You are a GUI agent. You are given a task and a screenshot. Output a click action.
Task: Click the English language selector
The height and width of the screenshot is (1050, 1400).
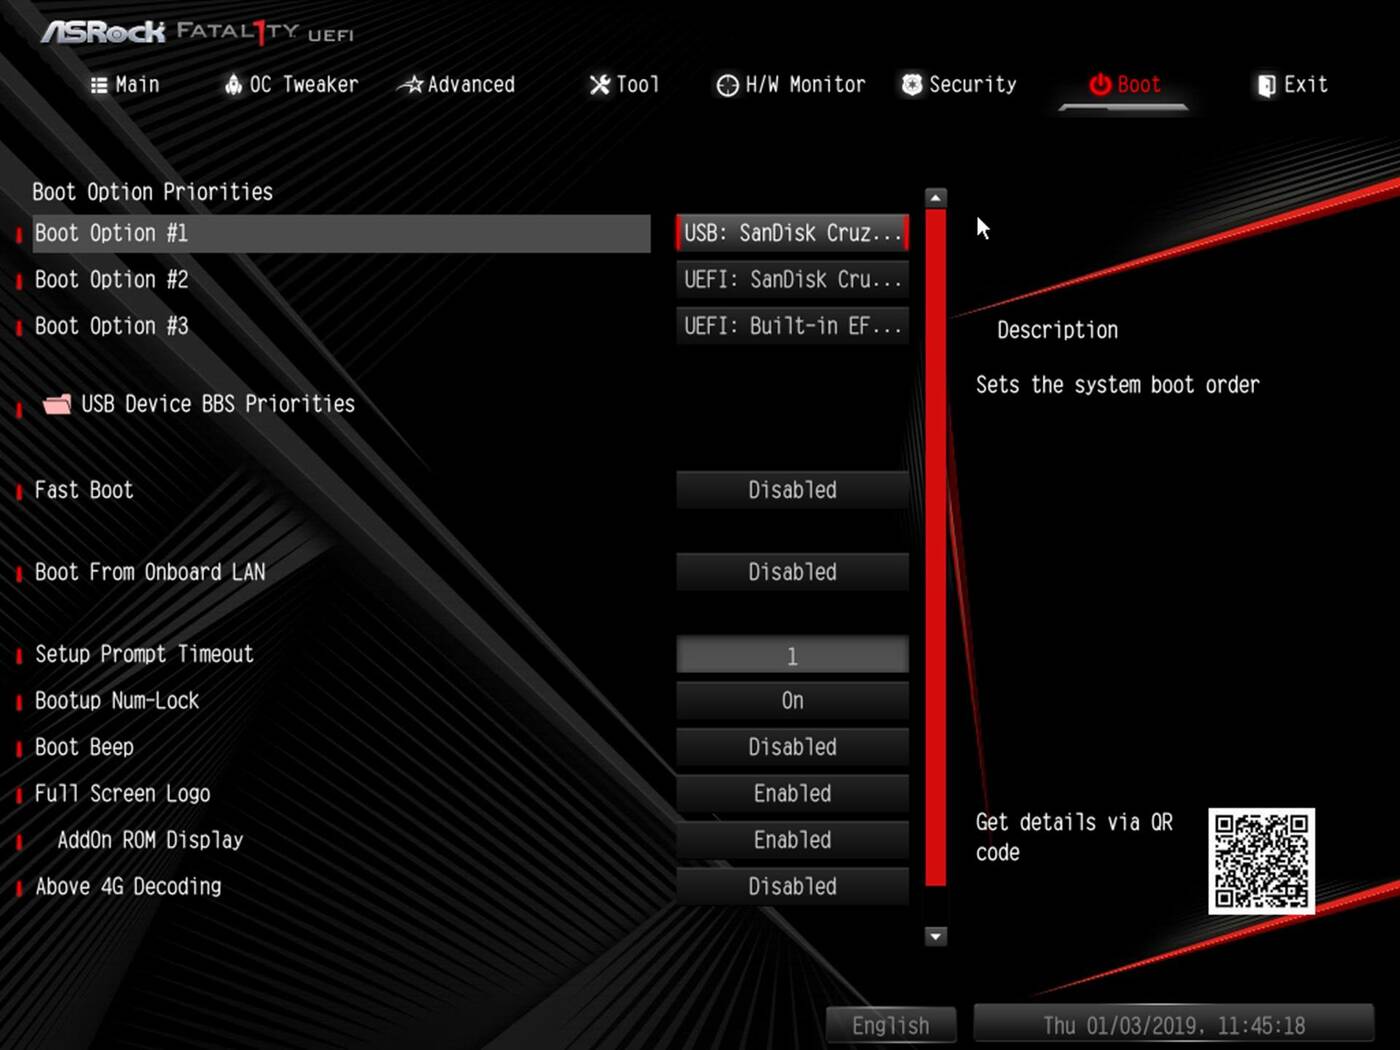click(890, 1024)
